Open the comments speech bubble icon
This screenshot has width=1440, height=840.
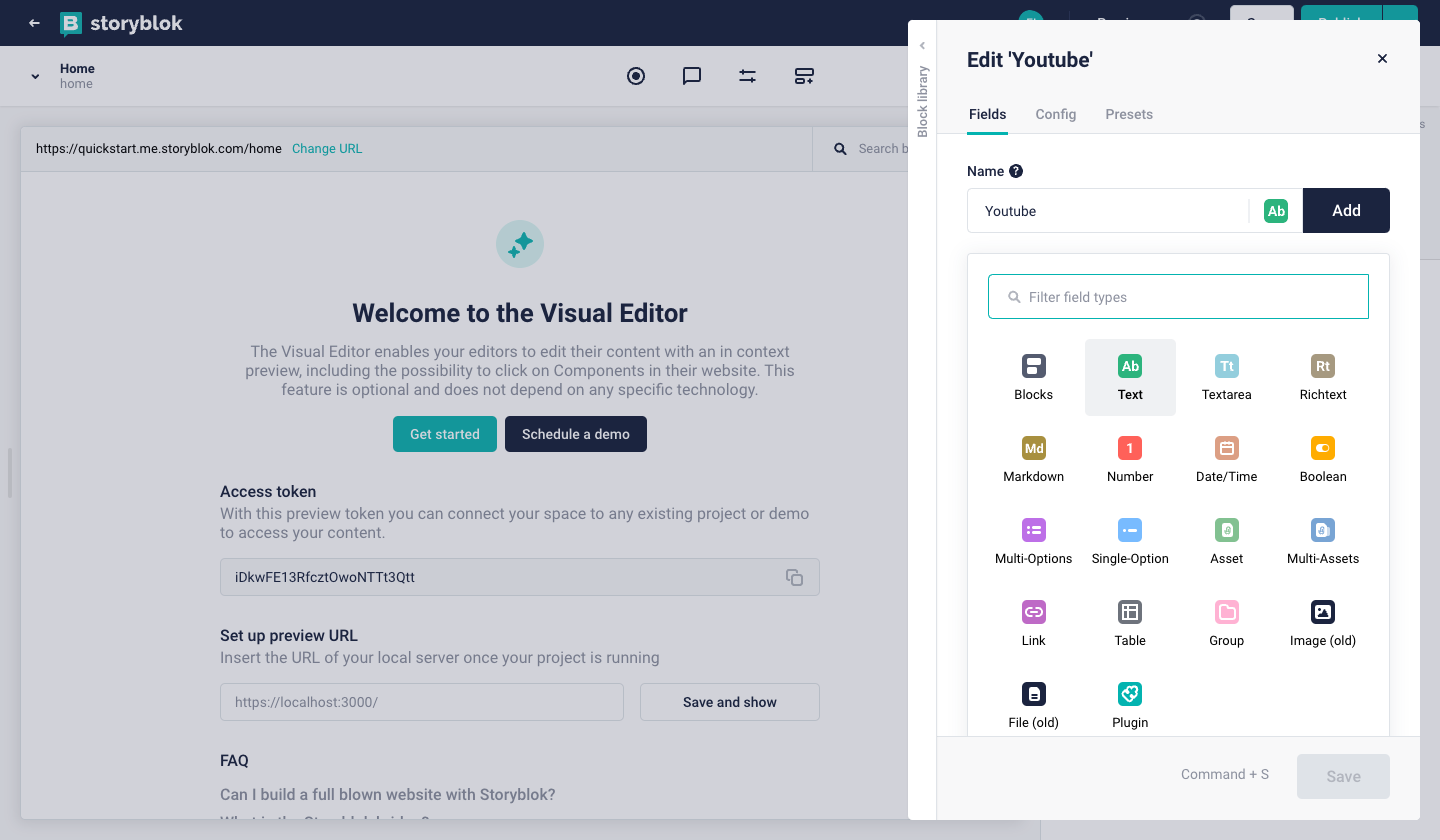pos(692,76)
